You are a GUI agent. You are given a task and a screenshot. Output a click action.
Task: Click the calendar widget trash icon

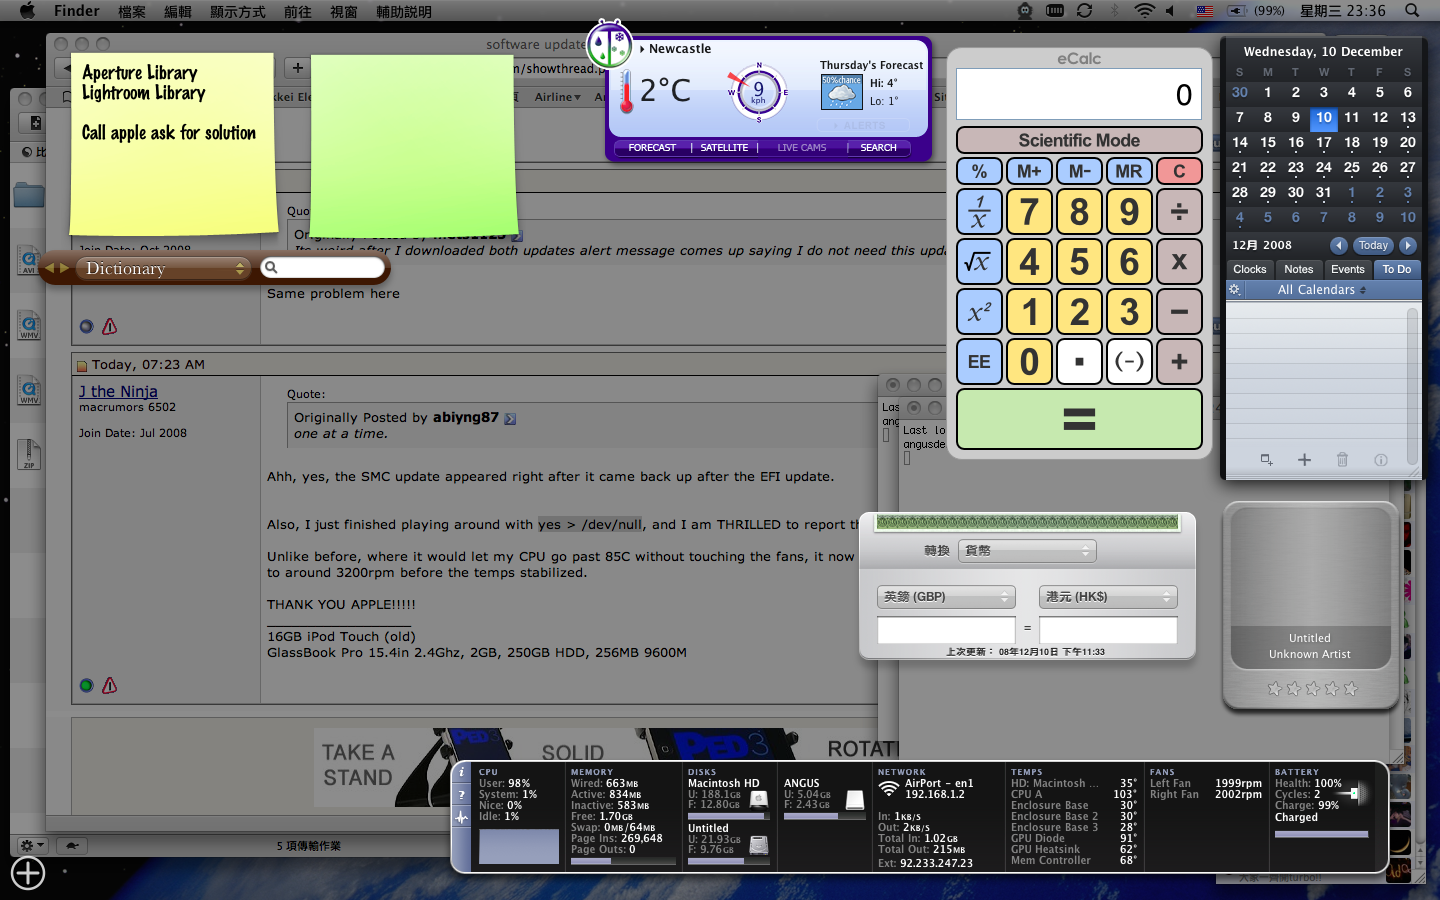coord(1342,460)
